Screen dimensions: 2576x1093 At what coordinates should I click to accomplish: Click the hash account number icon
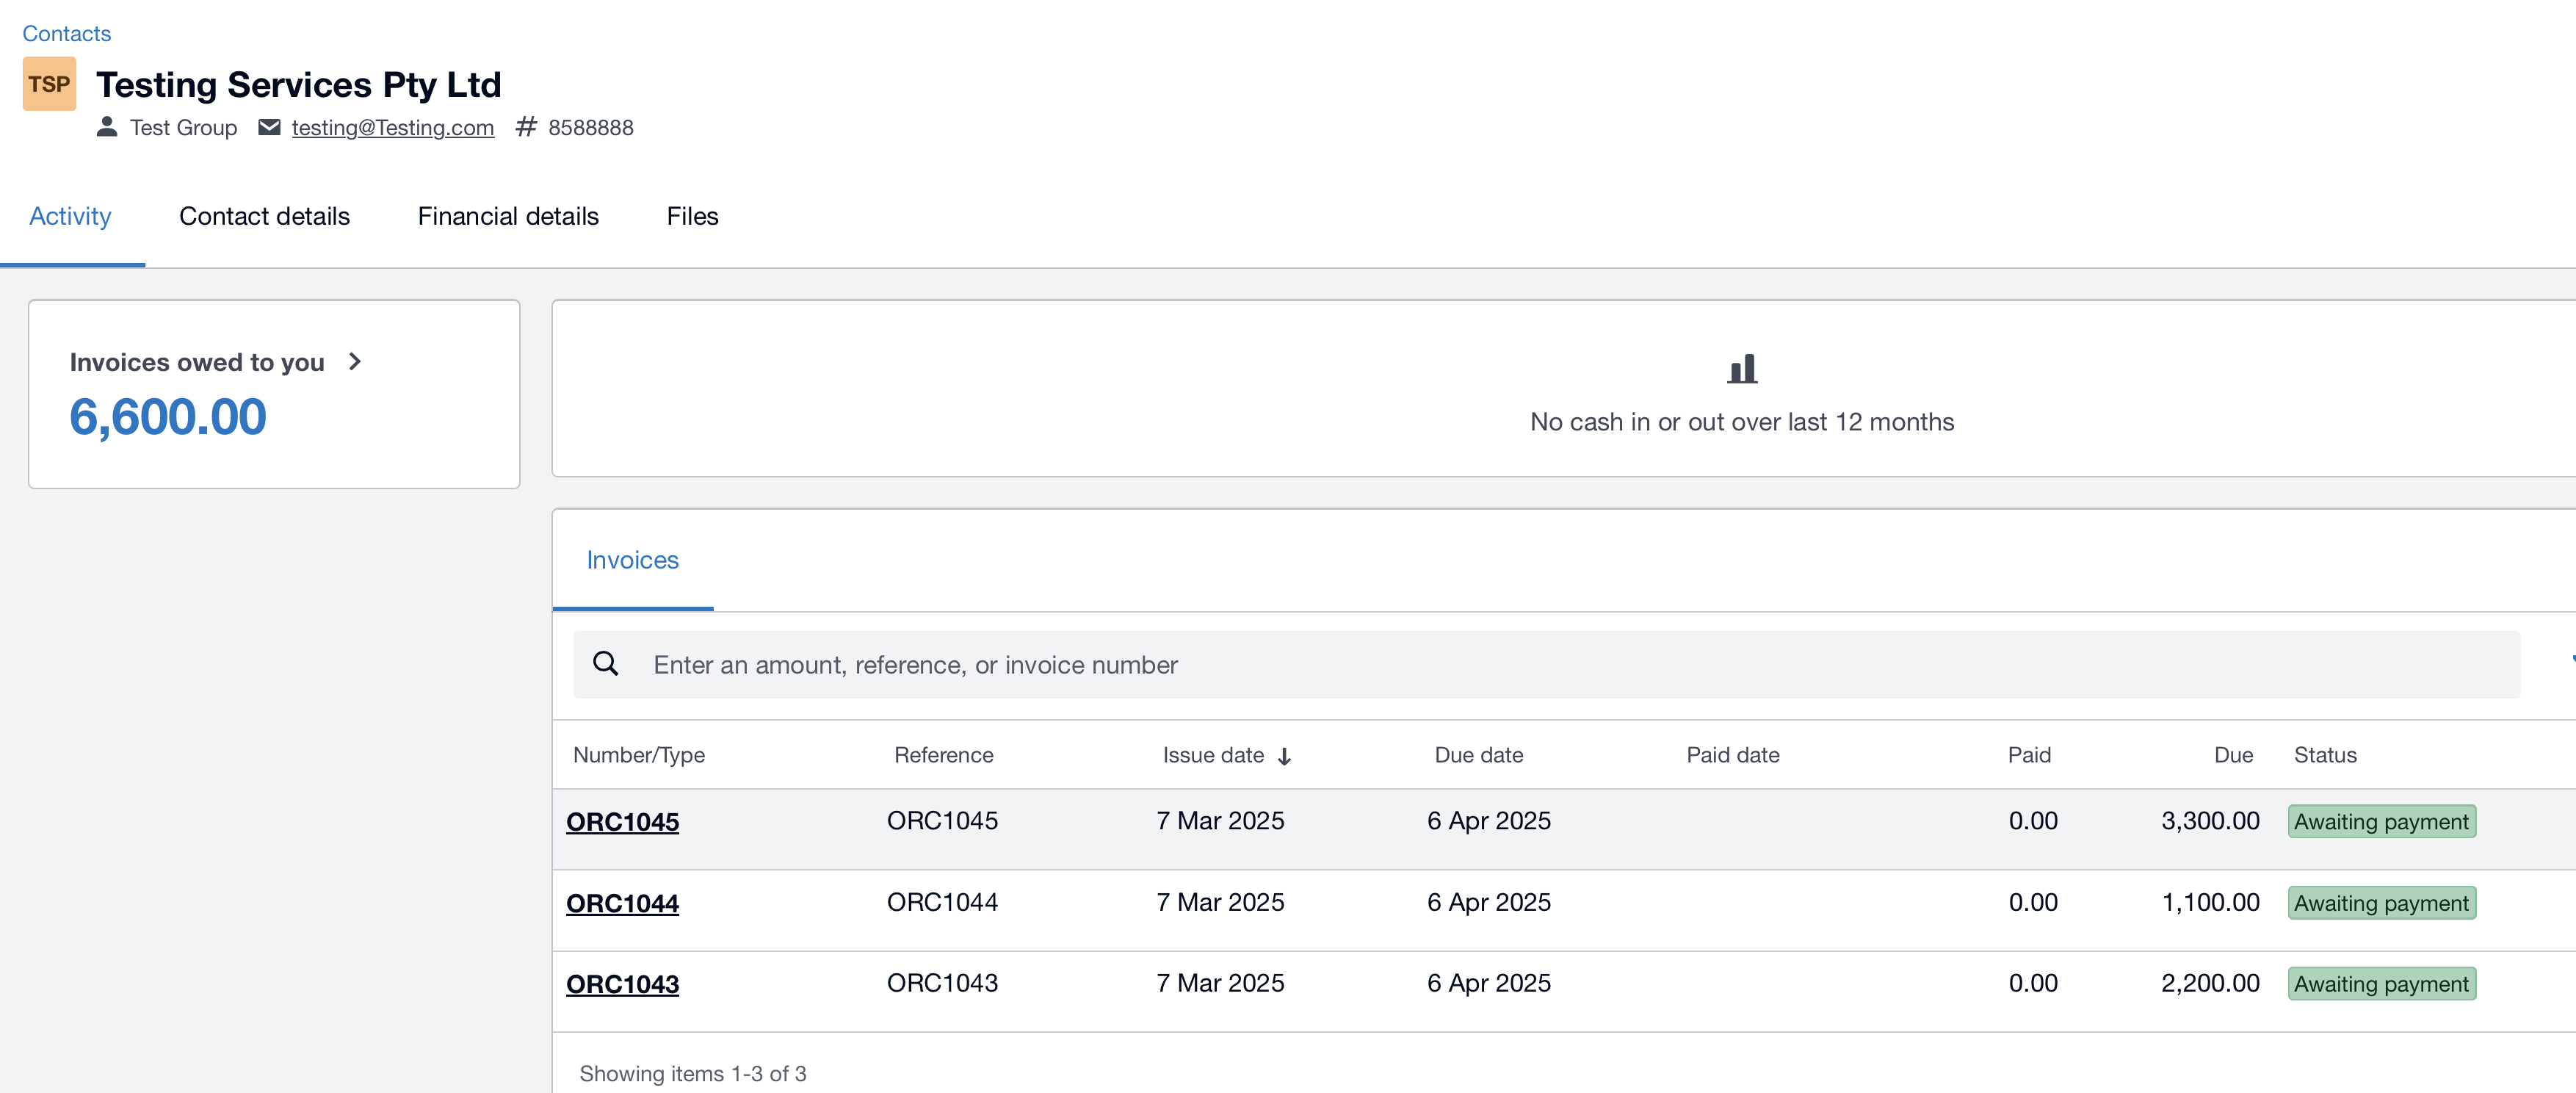(526, 127)
